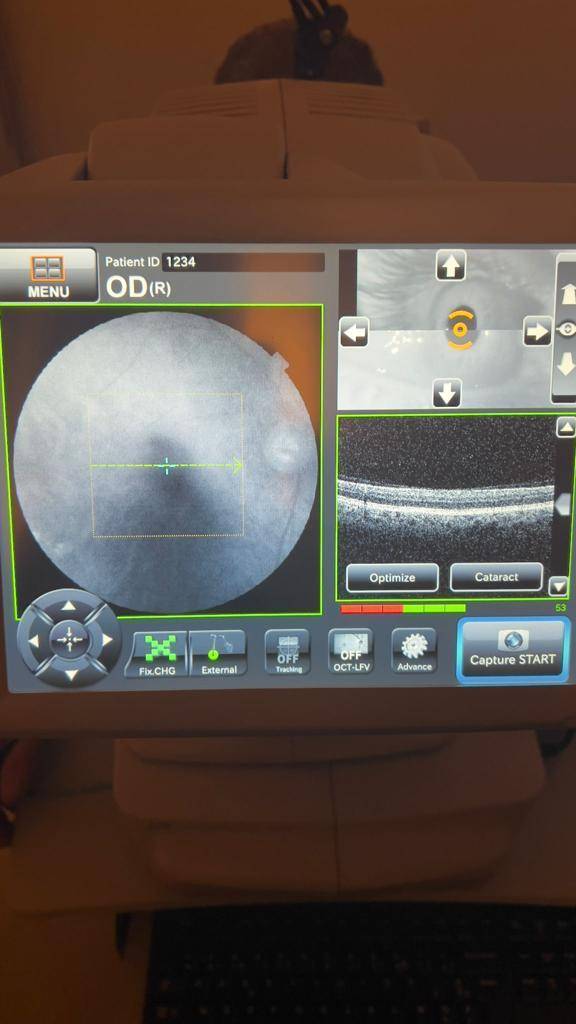
Task: Open the Advance settings gear
Action: tap(414, 651)
